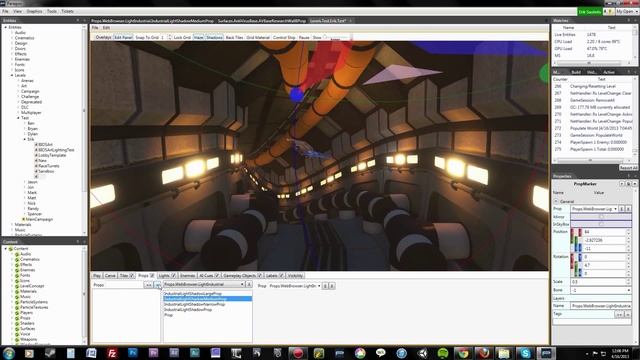This screenshot has width=640, height=360.
Task: Click Grid Material in toolbar
Action: pyautogui.click(x=258, y=37)
